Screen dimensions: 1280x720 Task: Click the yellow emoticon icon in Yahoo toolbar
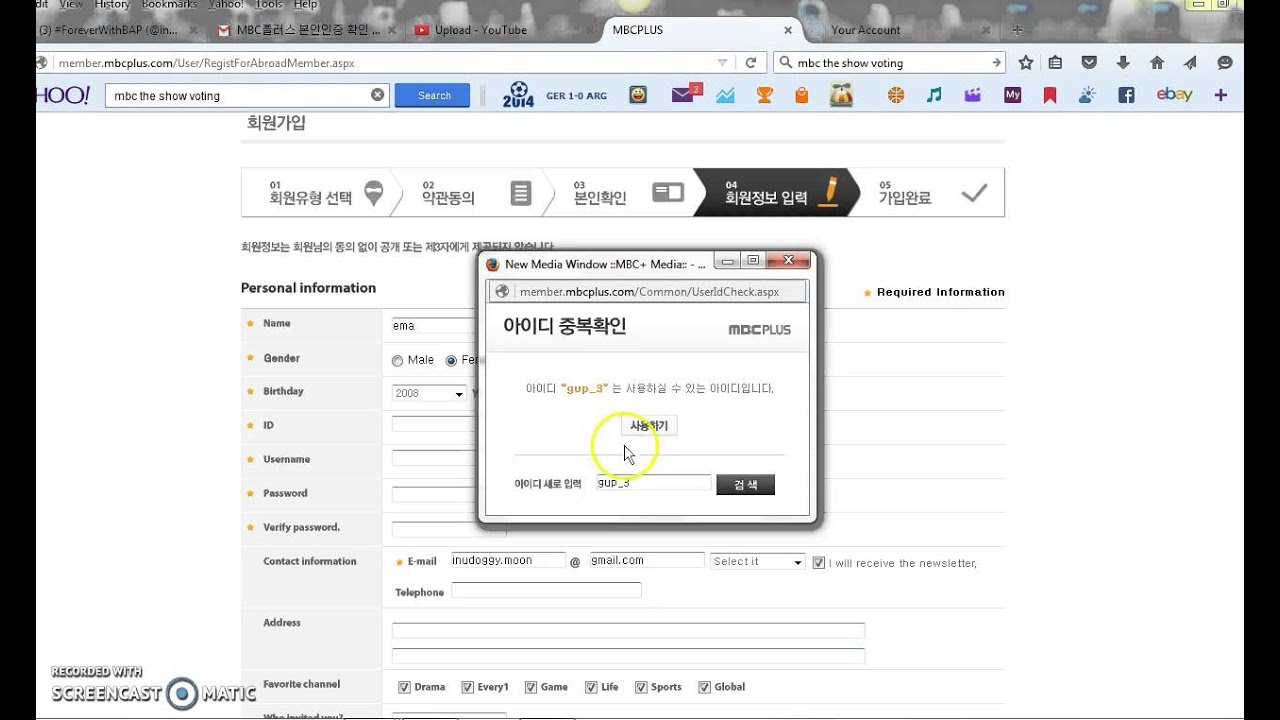pos(637,95)
